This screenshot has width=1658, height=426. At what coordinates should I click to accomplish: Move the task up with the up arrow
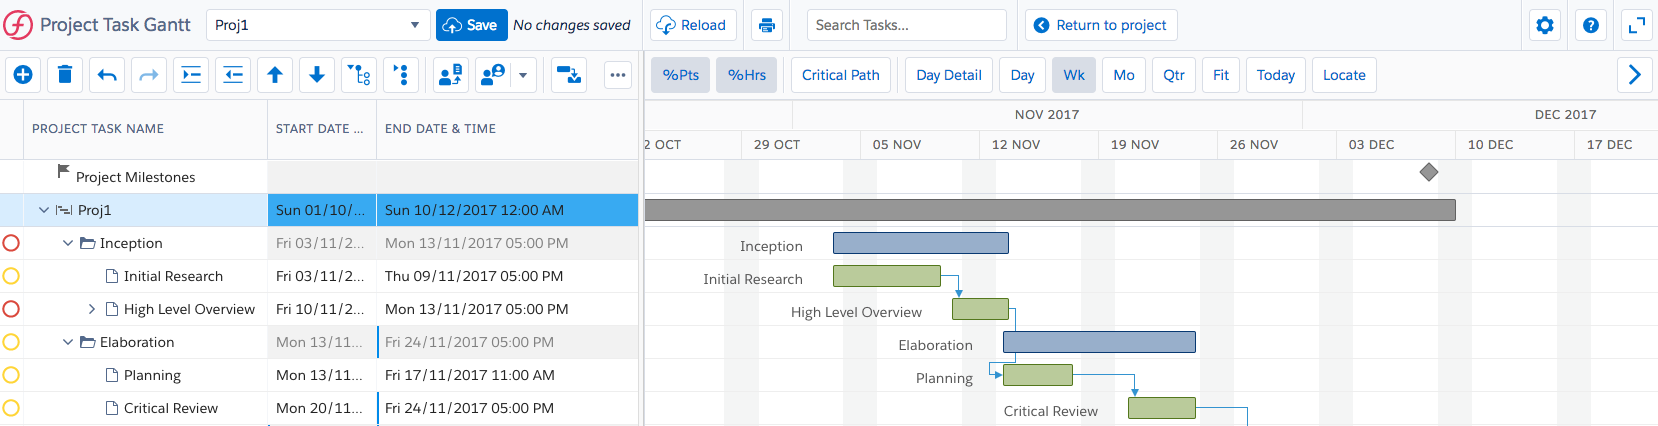tap(275, 75)
